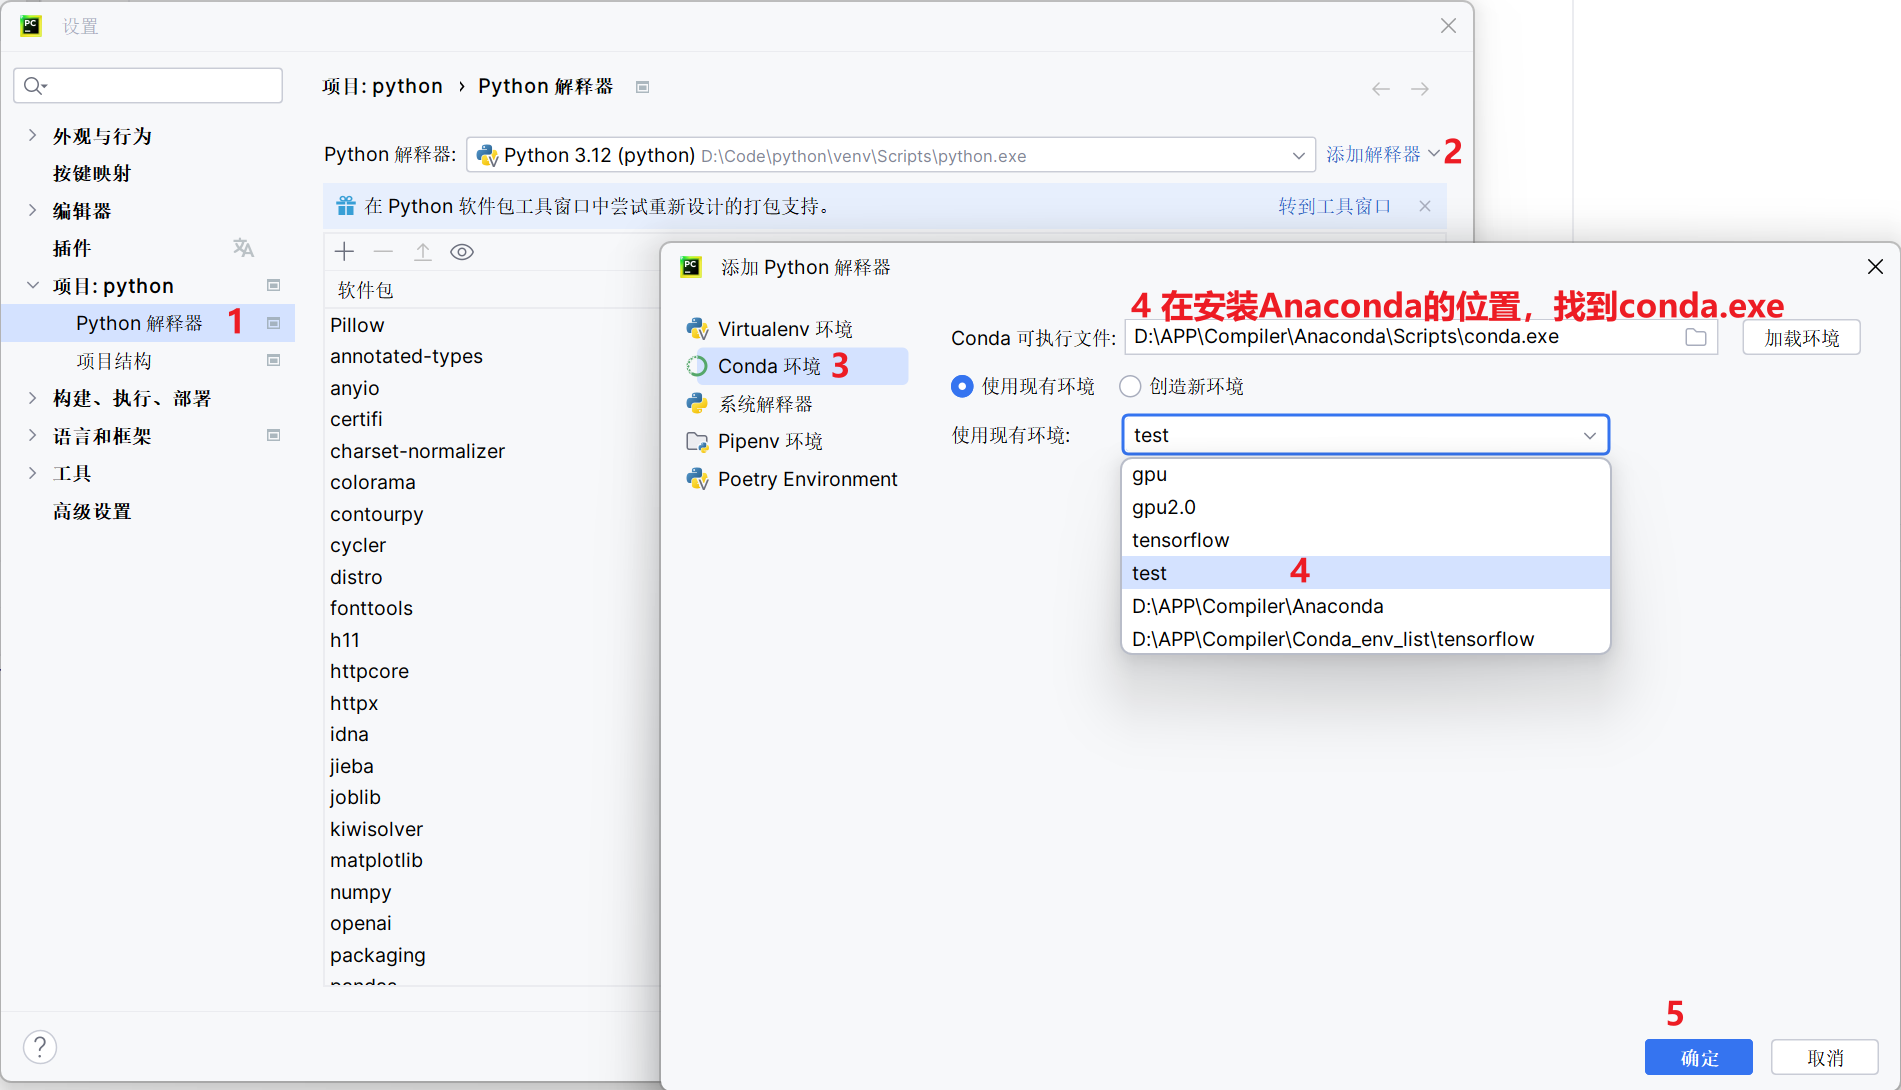This screenshot has height=1090, width=1901.
Task: Click project-level icon next to 语言和框架
Action: click(x=273, y=435)
